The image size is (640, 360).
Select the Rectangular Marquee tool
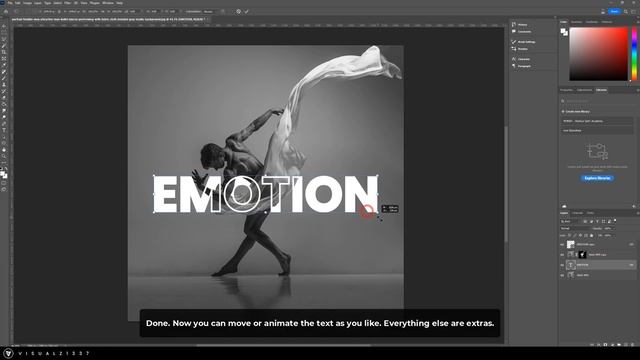pos(4,33)
